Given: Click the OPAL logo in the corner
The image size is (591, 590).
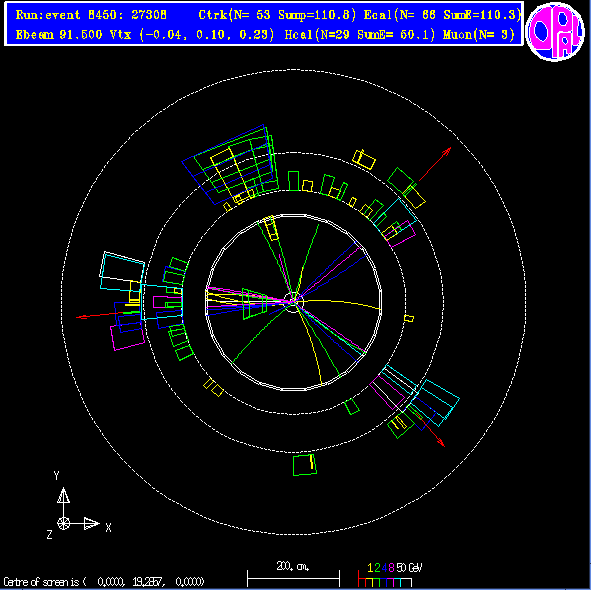Looking at the screenshot, I should click(555, 32).
